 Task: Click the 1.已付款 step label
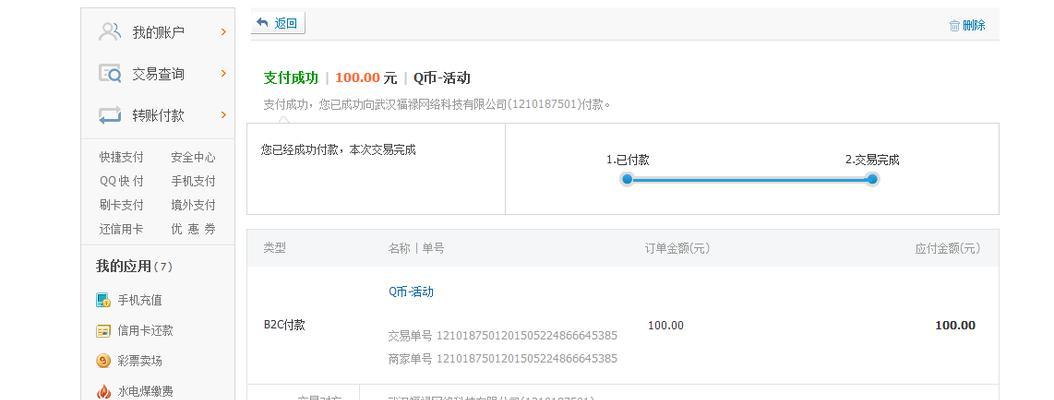(x=628, y=160)
